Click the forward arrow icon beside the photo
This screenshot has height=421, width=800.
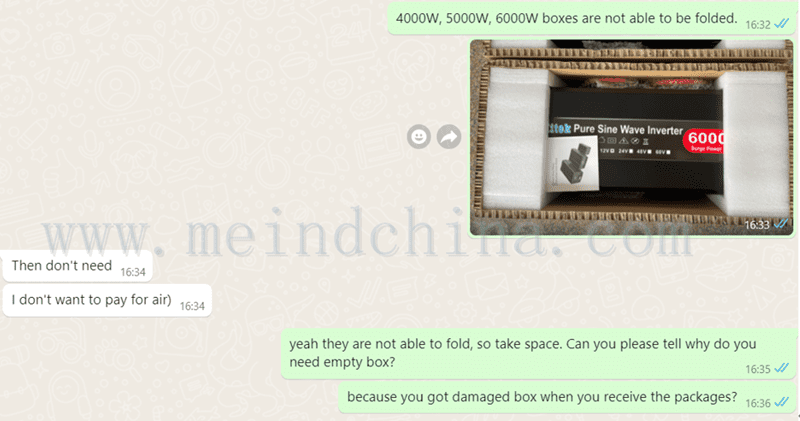[449, 137]
